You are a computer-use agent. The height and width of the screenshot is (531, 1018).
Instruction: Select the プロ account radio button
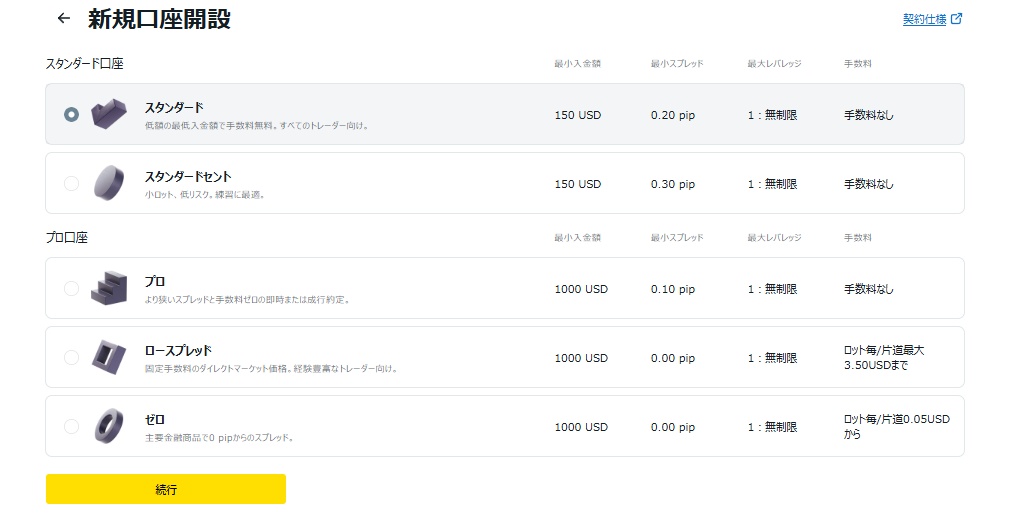(x=71, y=288)
